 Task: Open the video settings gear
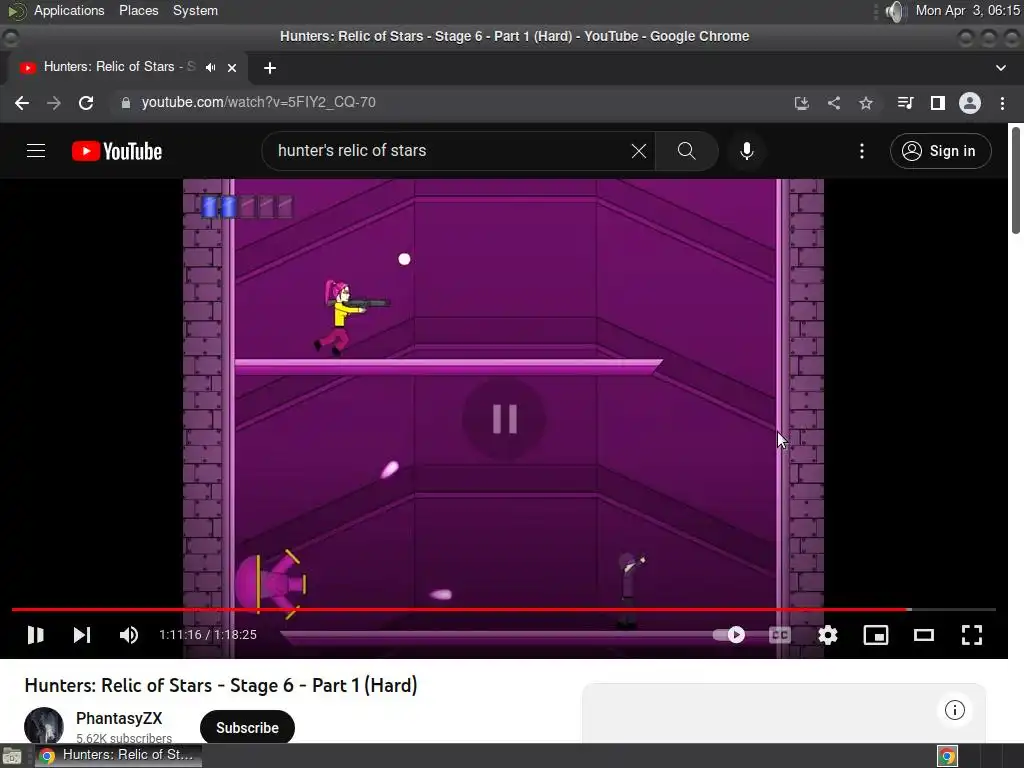(x=828, y=635)
